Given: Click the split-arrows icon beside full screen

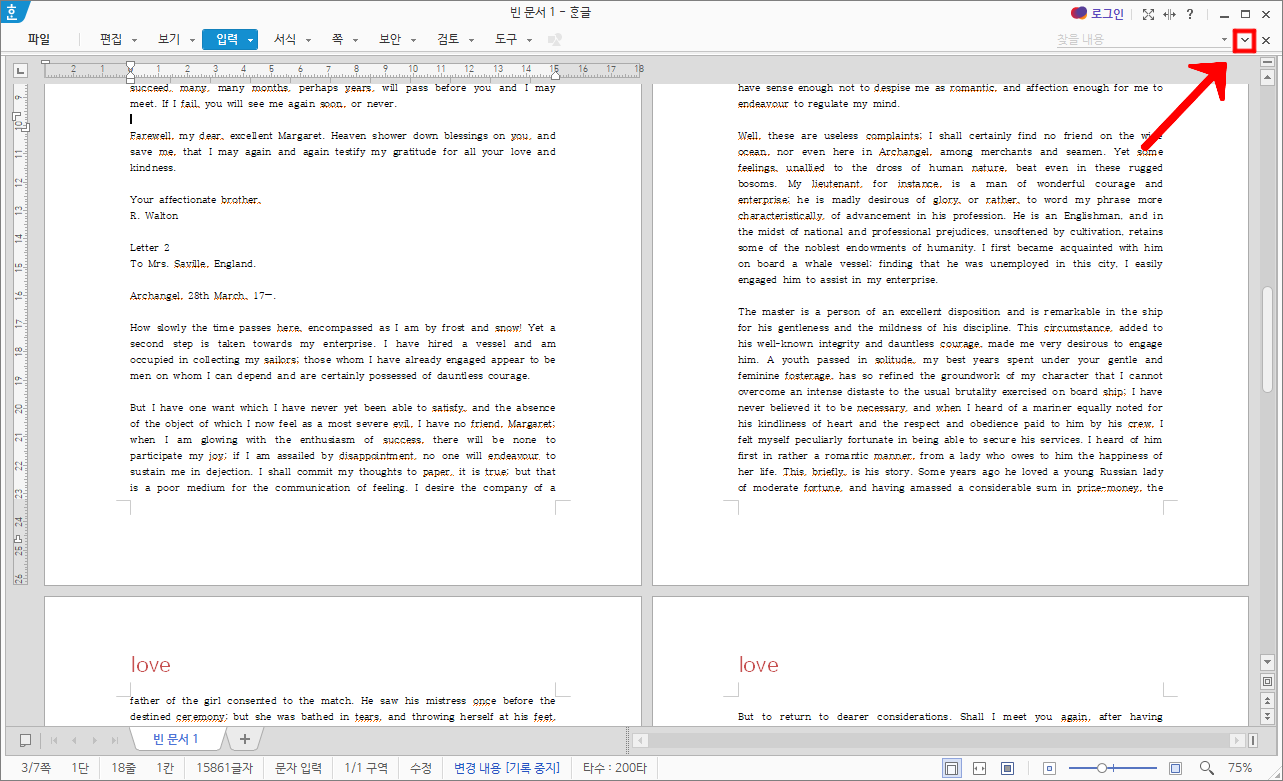Looking at the screenshot, I should tap(1169, 14).
